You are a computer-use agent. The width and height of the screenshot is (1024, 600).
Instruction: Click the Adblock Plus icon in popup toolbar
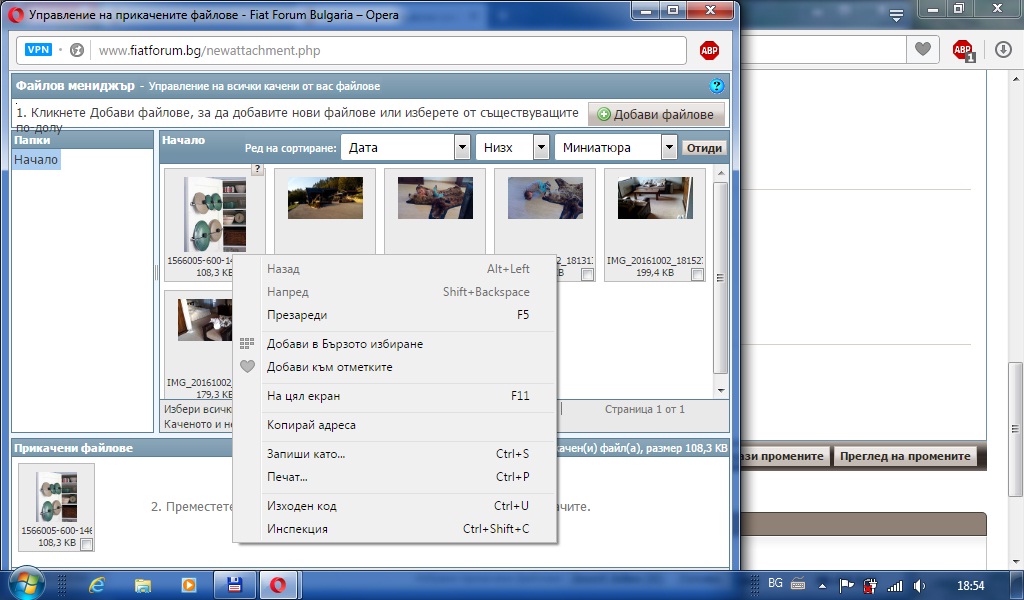(709, 51)
